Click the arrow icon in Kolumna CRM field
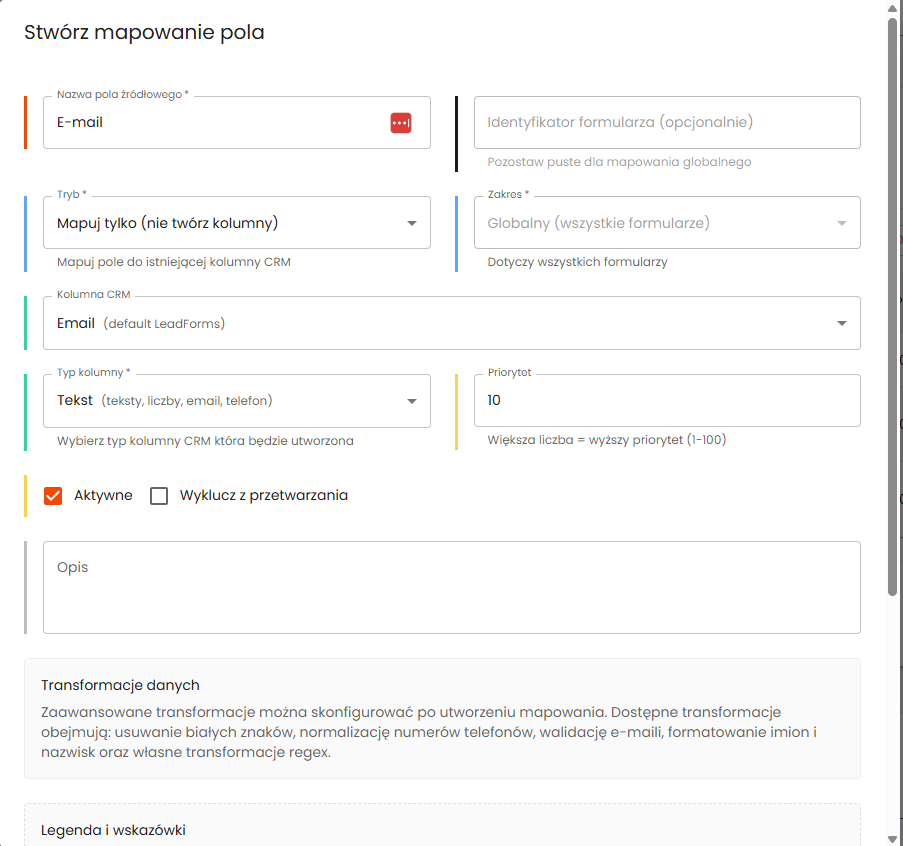The image size is (903, 846). (x=842, y=323)
